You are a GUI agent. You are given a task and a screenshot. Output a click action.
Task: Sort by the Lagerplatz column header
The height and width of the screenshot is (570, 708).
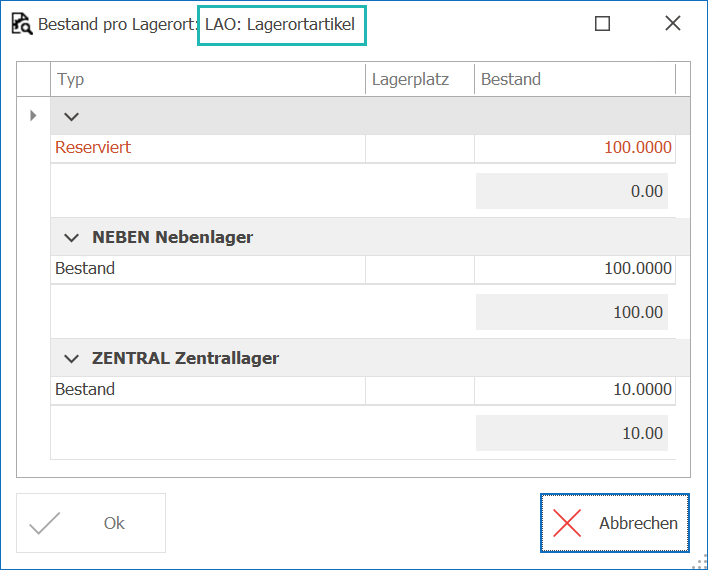point(419,79)
